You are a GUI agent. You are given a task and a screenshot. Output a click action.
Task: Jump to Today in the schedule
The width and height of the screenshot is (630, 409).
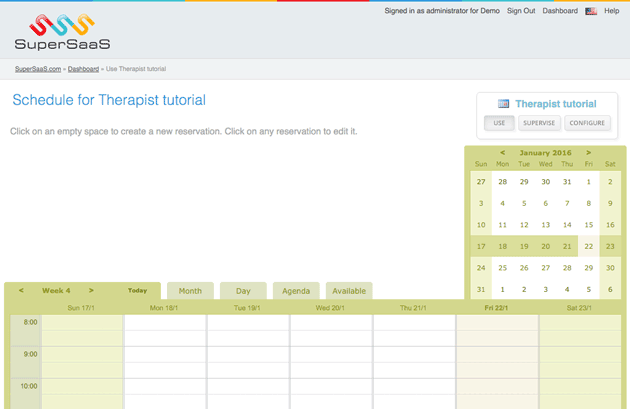[x=137, y=290]
